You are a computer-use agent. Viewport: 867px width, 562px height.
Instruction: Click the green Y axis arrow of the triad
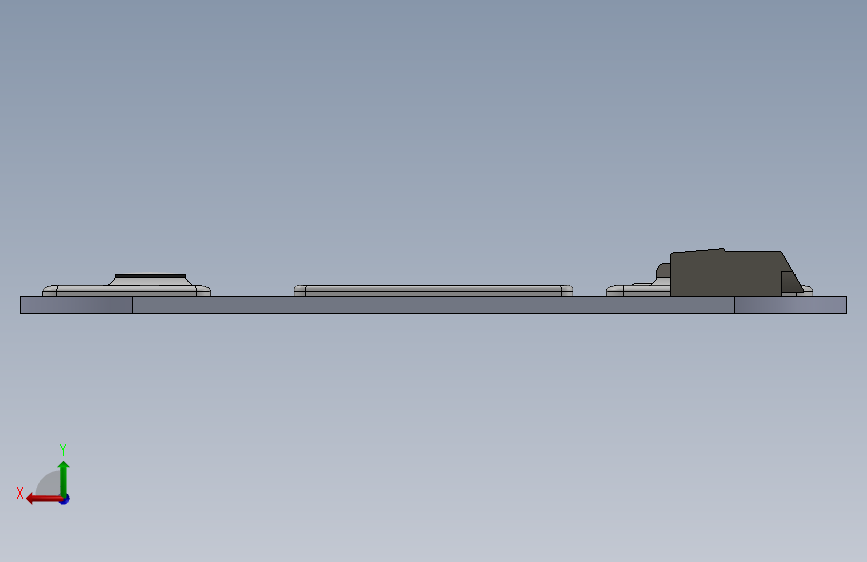(x=64, y=478)
